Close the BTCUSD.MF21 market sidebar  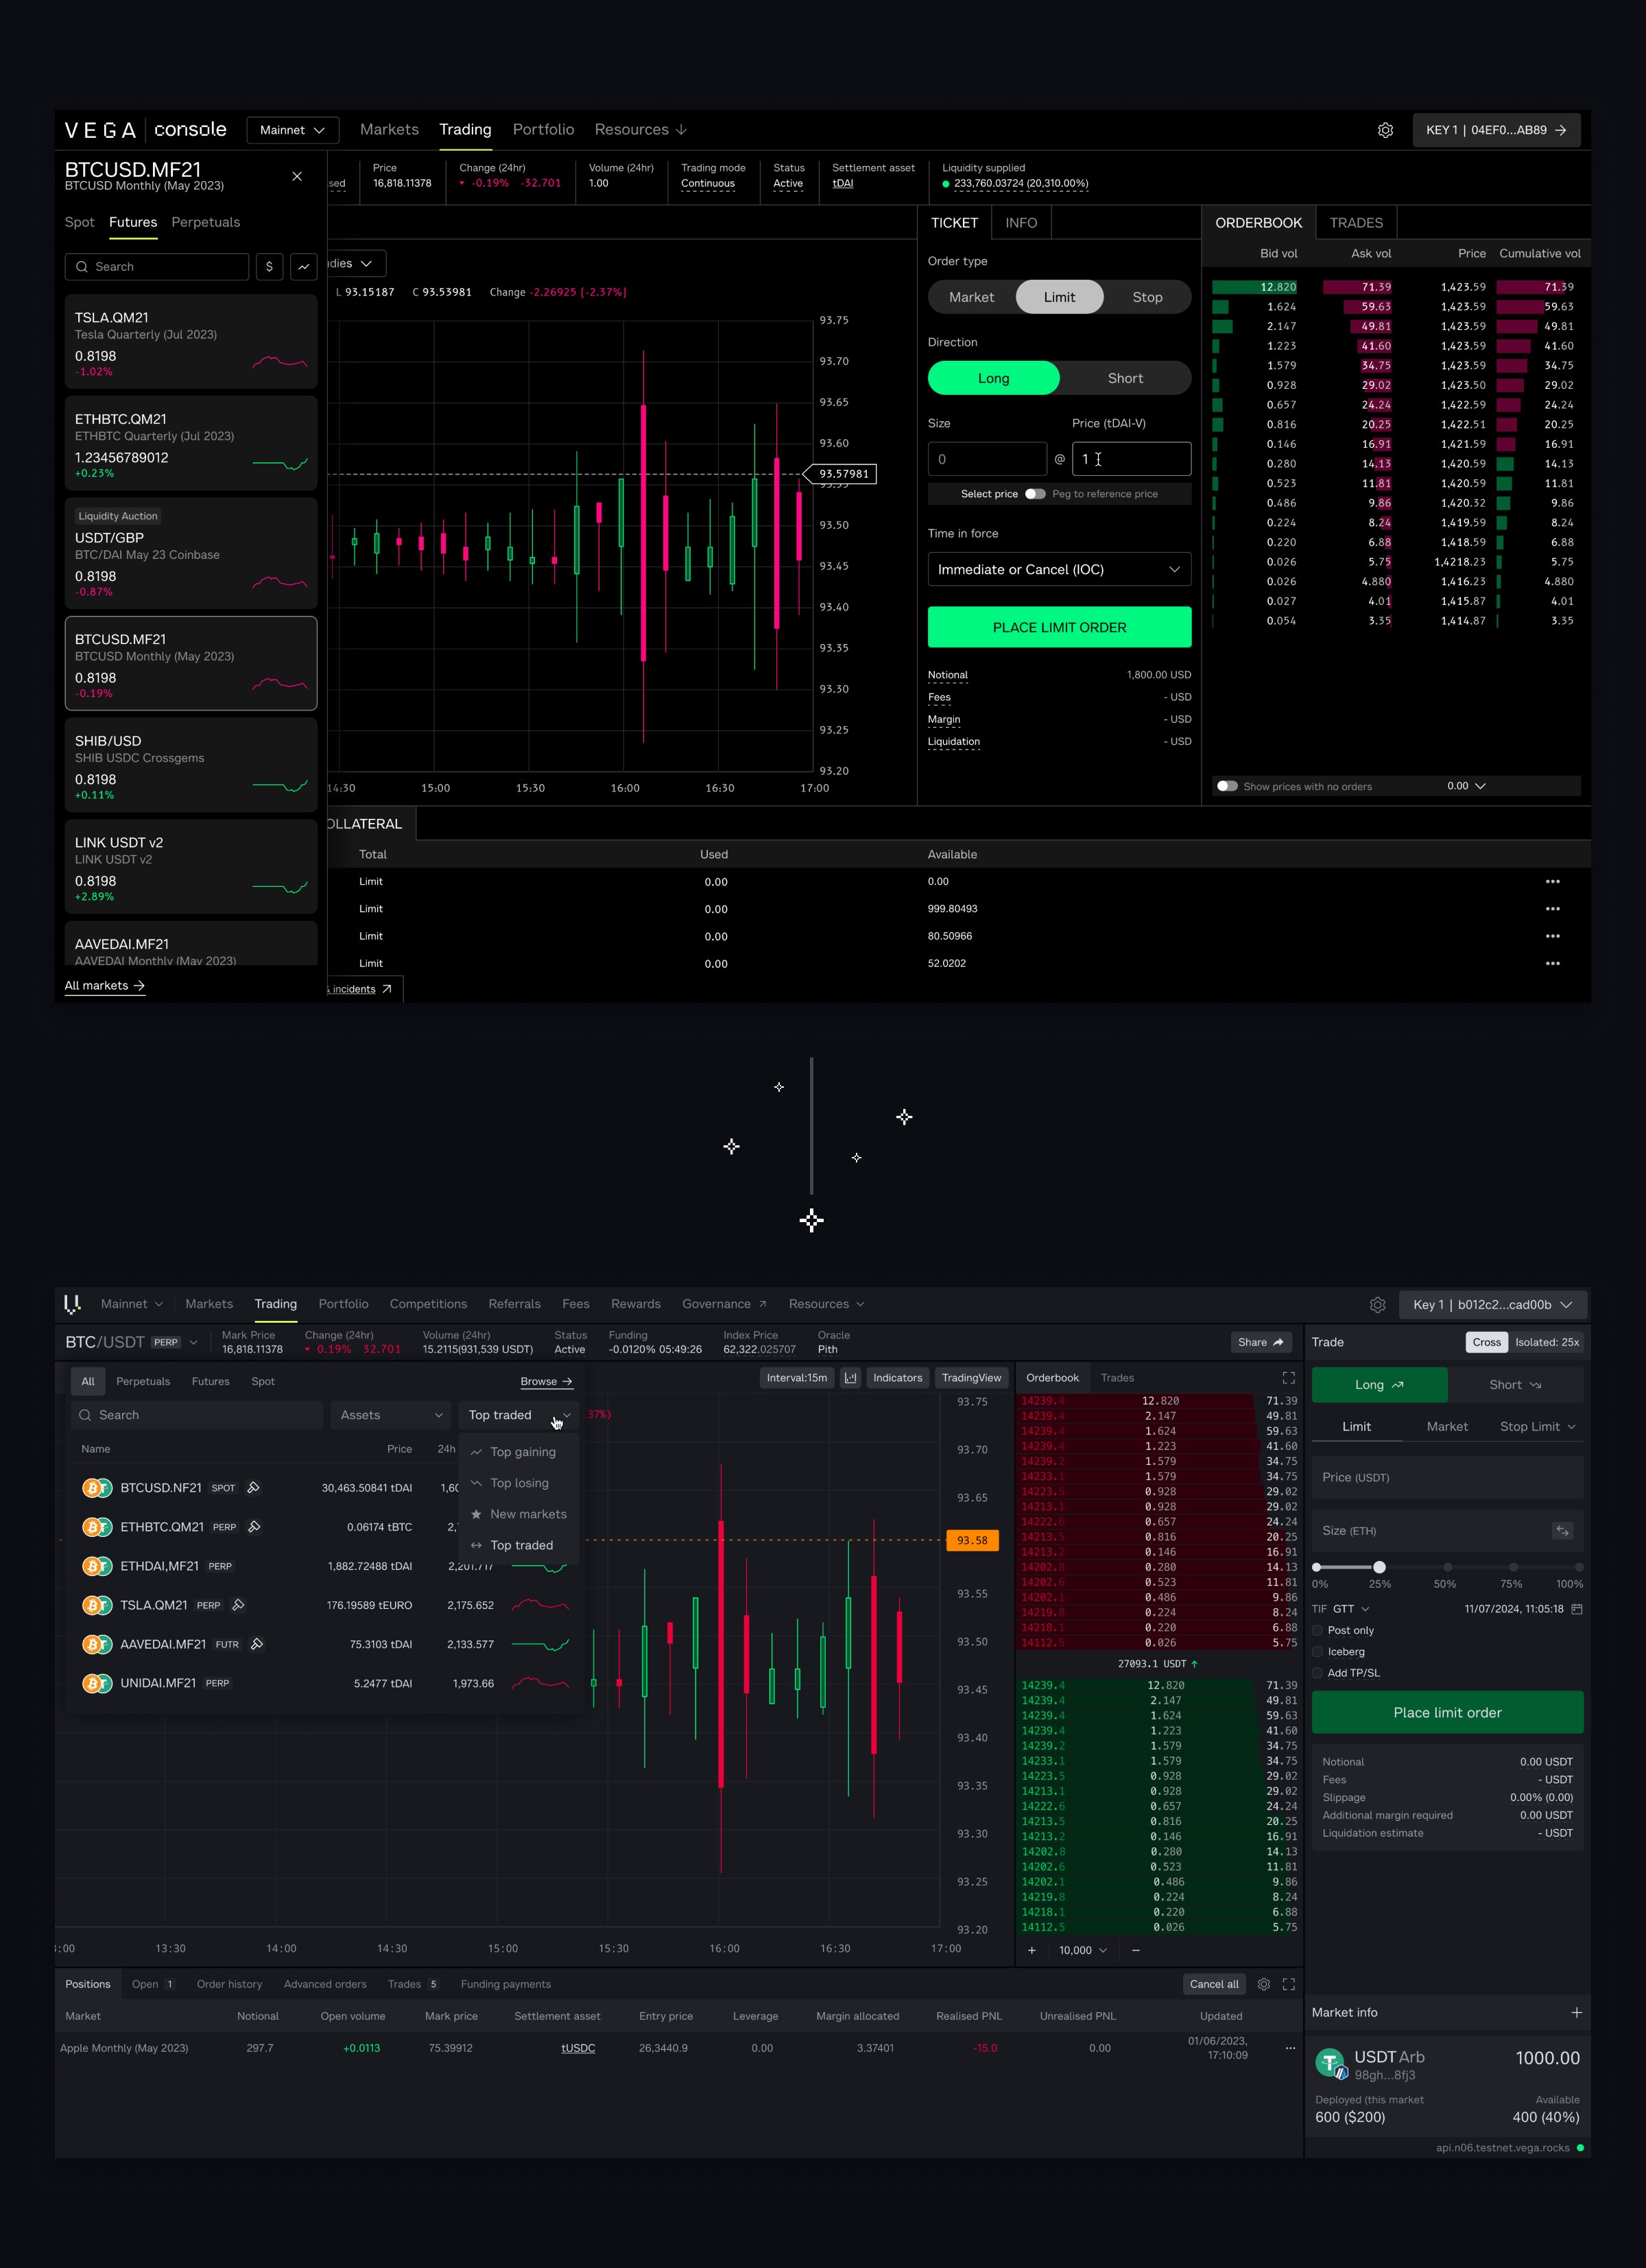tap(297, 176)
